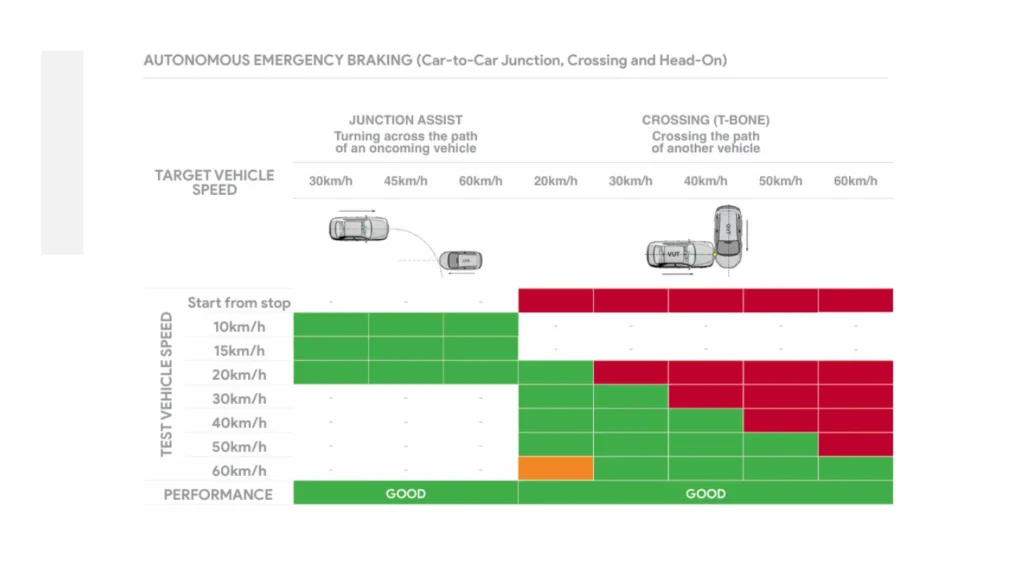Click the TARGET VEHICLE SPEED label

point(214,182)
